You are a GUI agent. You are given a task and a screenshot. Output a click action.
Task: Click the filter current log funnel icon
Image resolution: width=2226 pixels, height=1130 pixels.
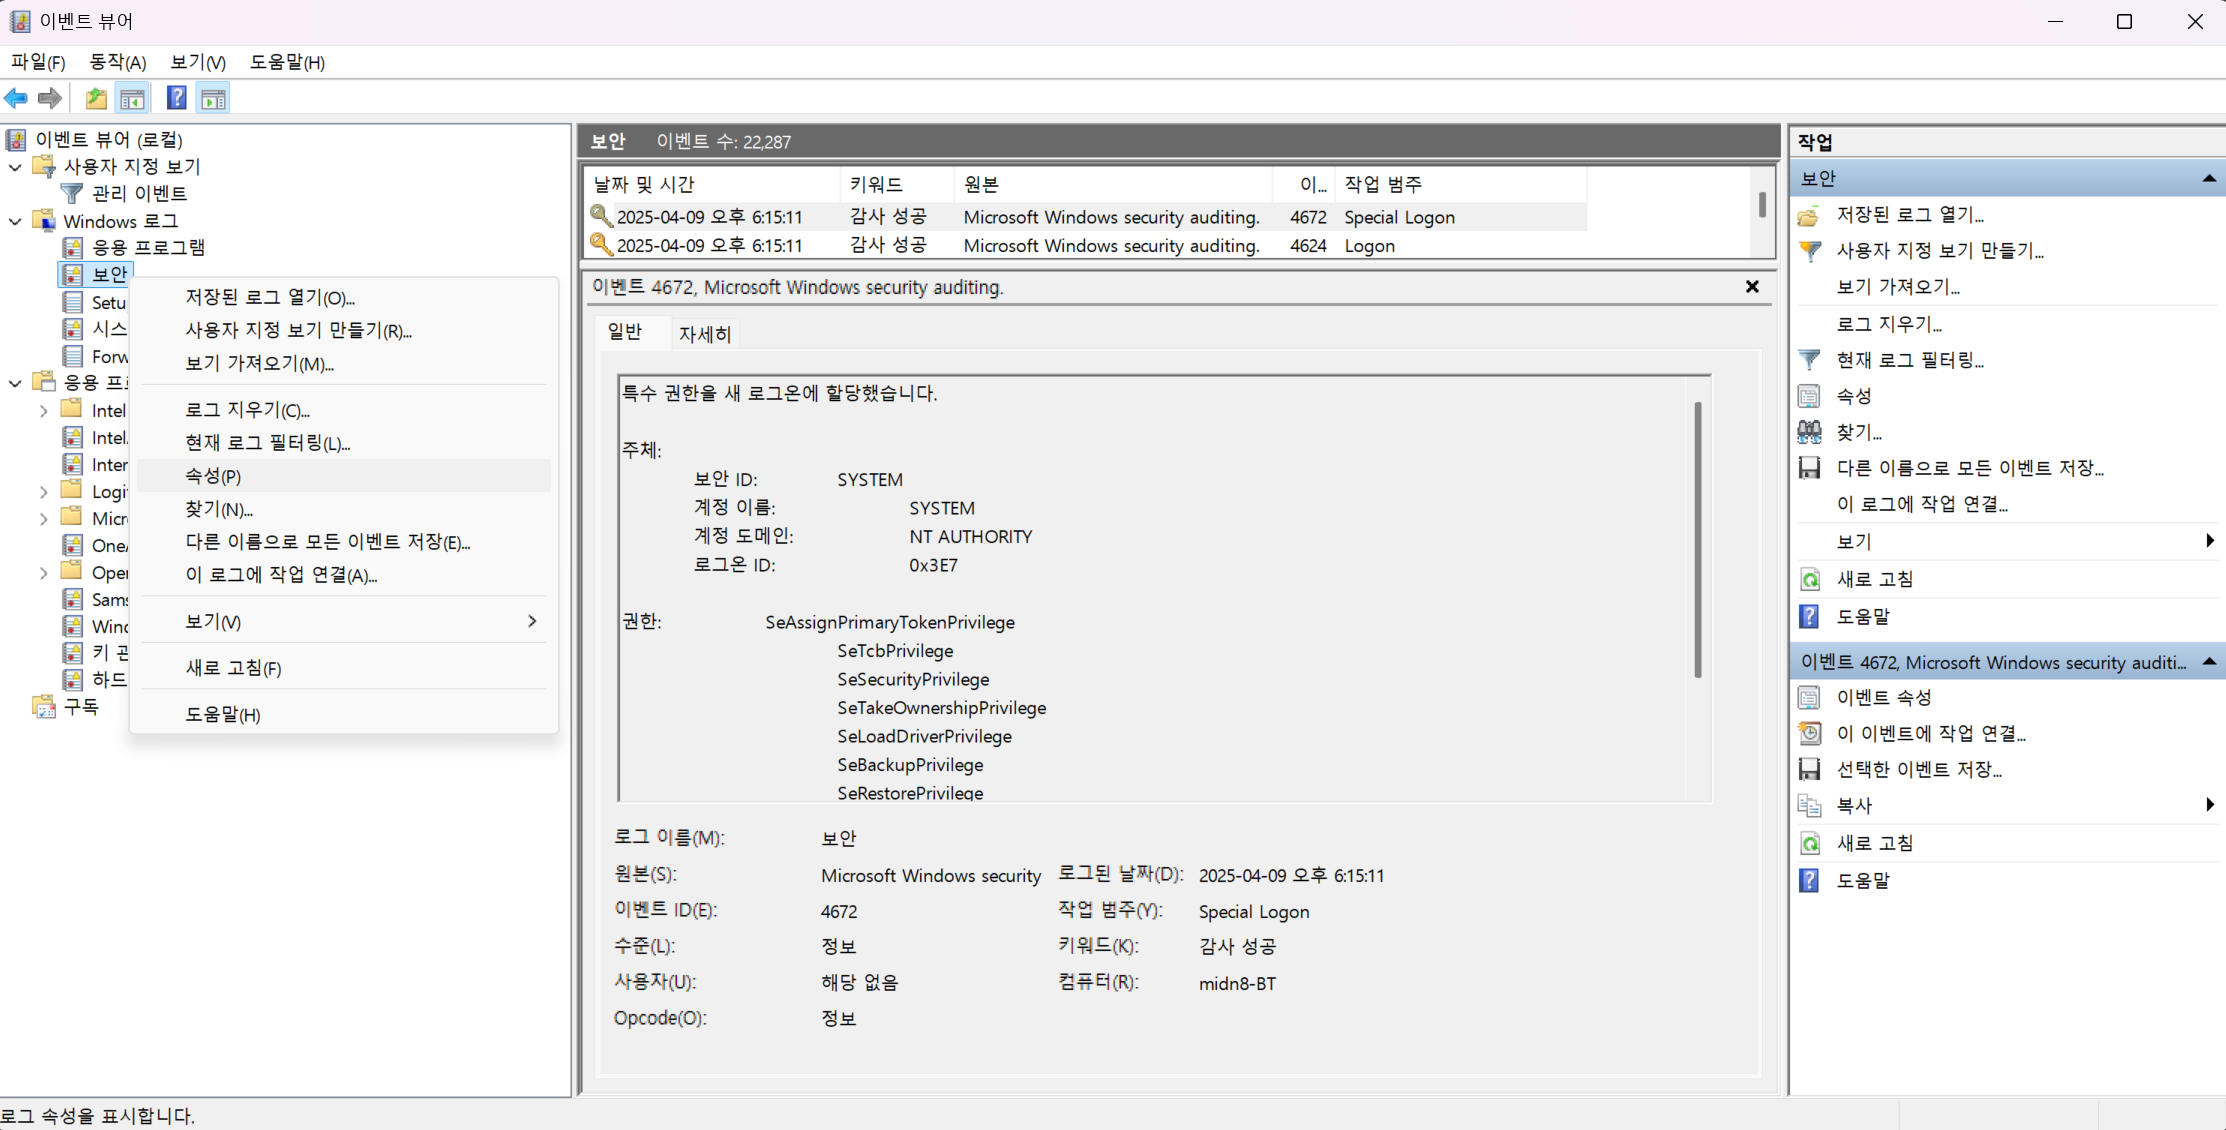1809,360
